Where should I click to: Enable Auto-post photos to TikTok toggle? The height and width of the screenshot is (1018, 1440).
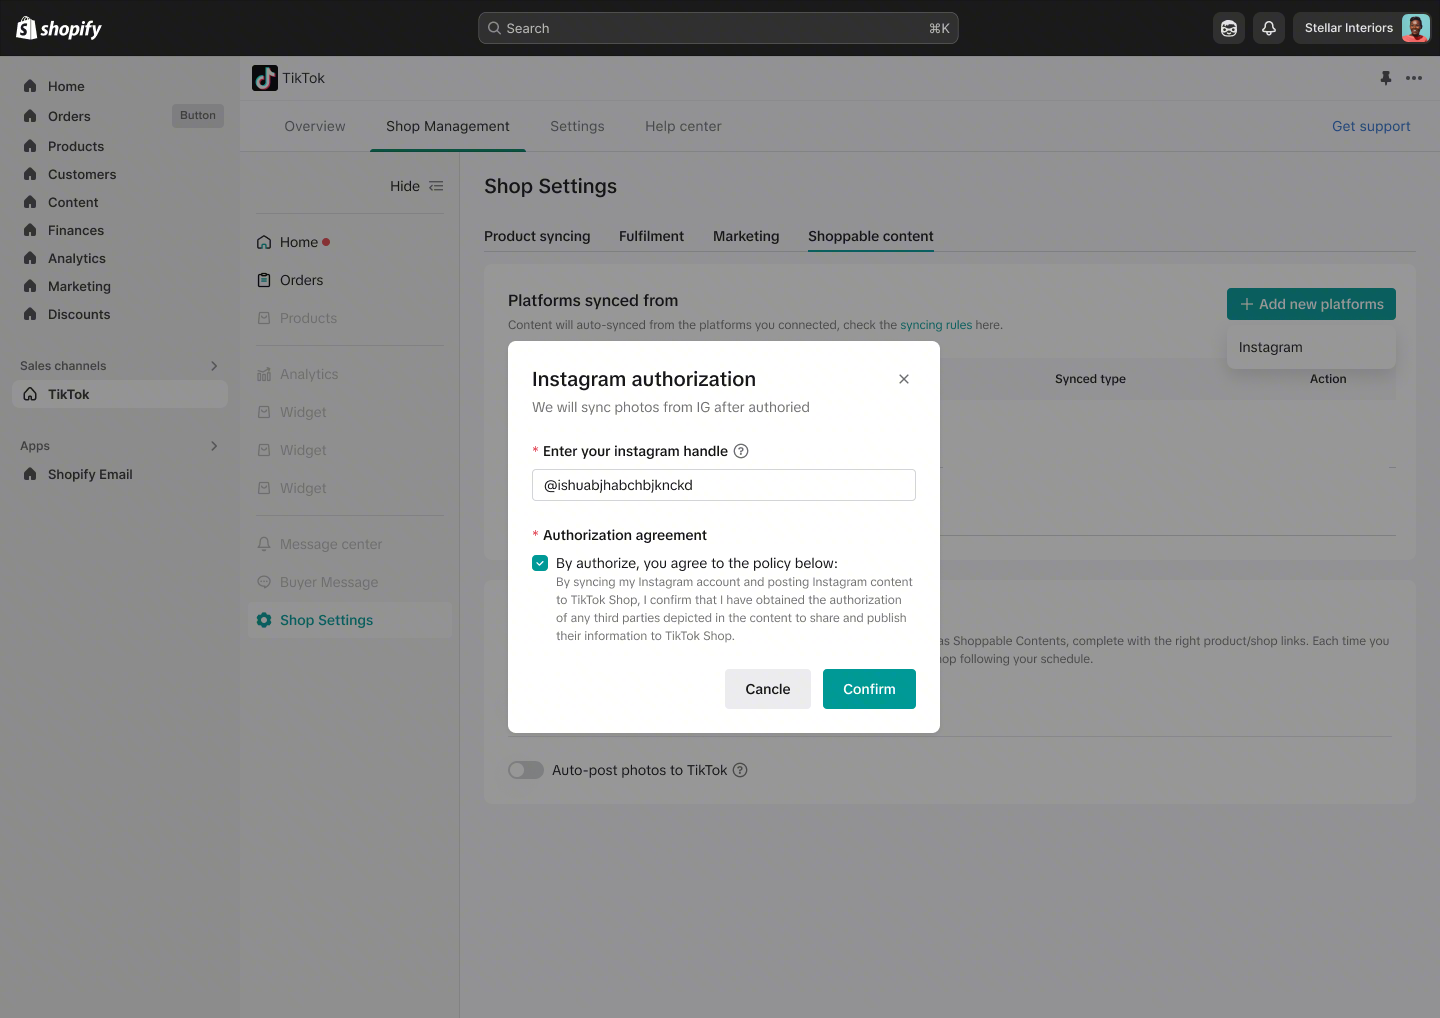click(x=526, y=770)
